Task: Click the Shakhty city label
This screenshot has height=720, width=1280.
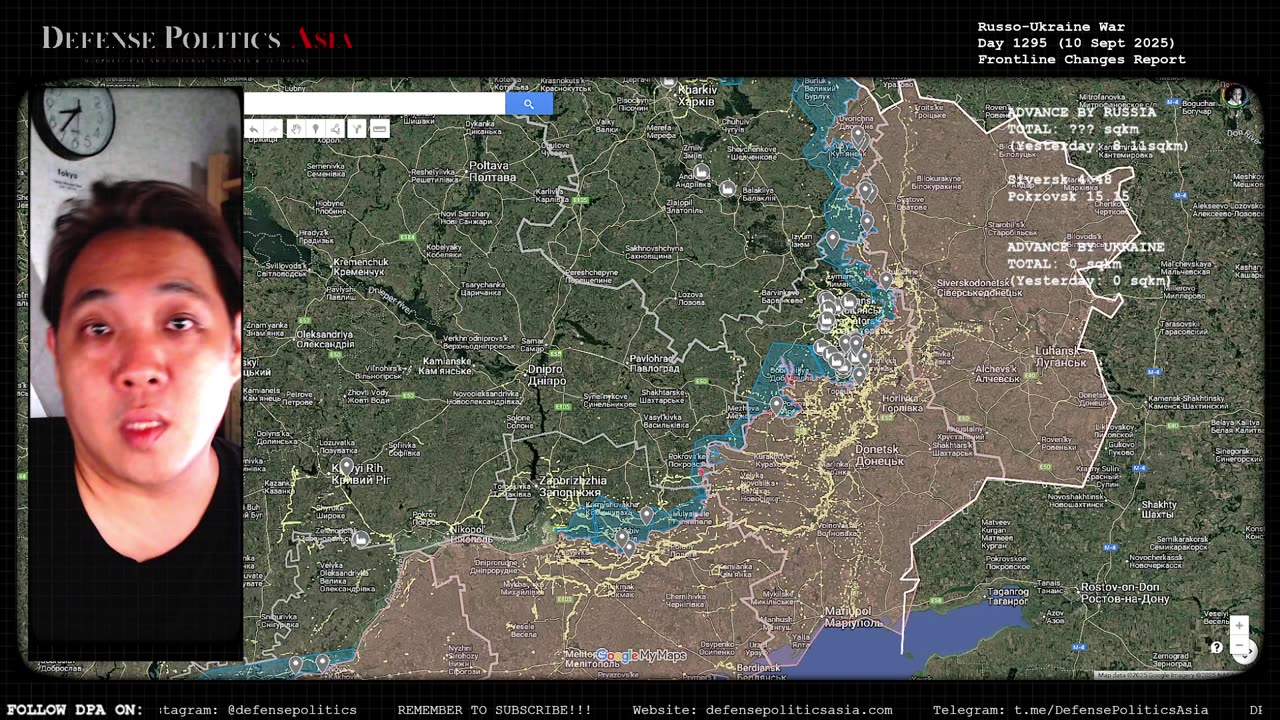Action: click(1159, 509)
